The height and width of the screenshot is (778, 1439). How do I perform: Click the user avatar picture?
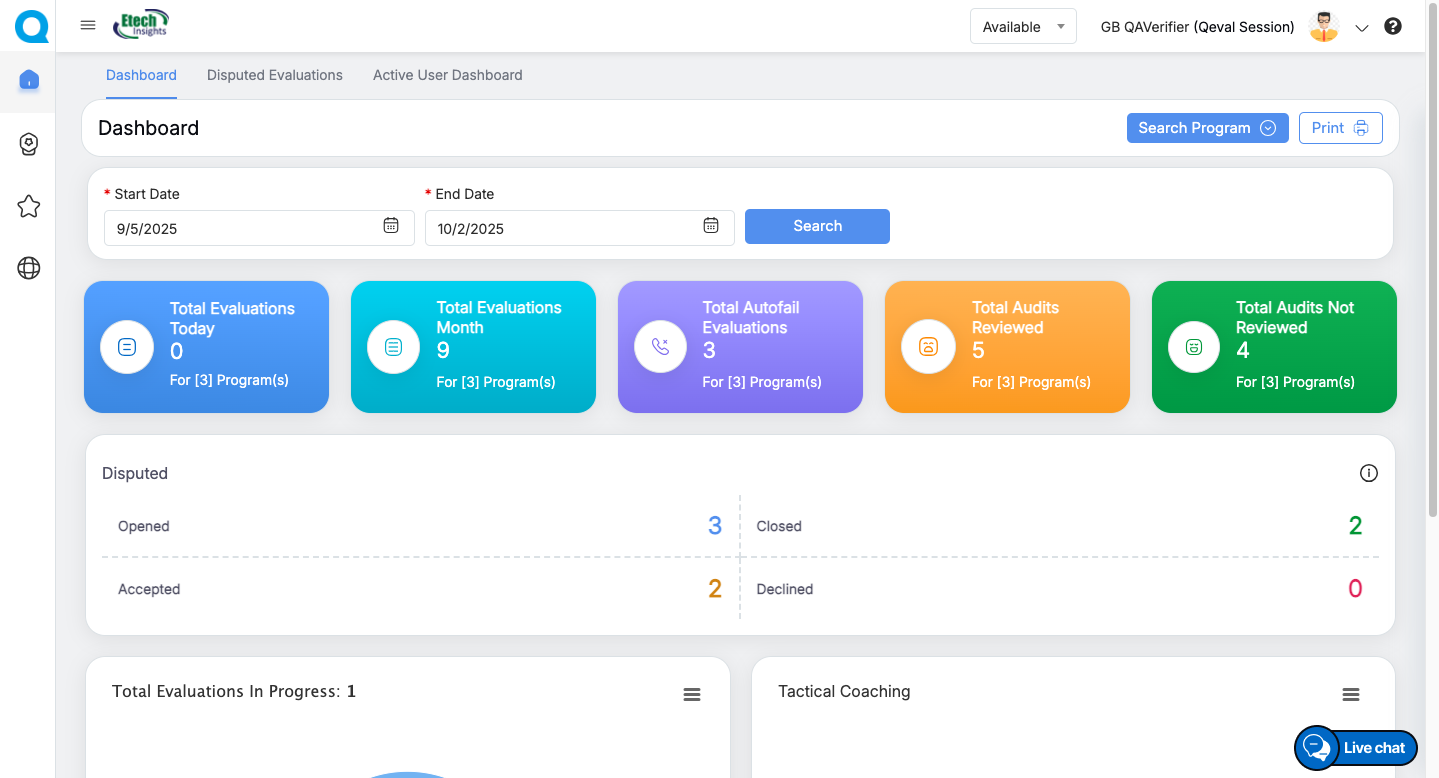point(1324,27)
